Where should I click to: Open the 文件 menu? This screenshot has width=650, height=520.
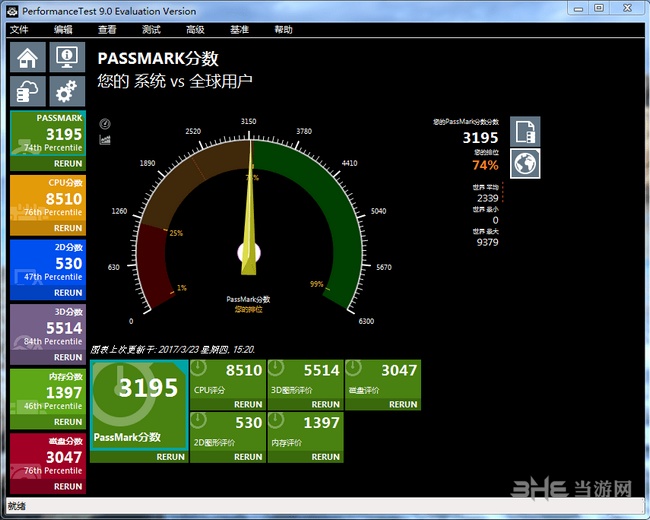pos(19,29)
